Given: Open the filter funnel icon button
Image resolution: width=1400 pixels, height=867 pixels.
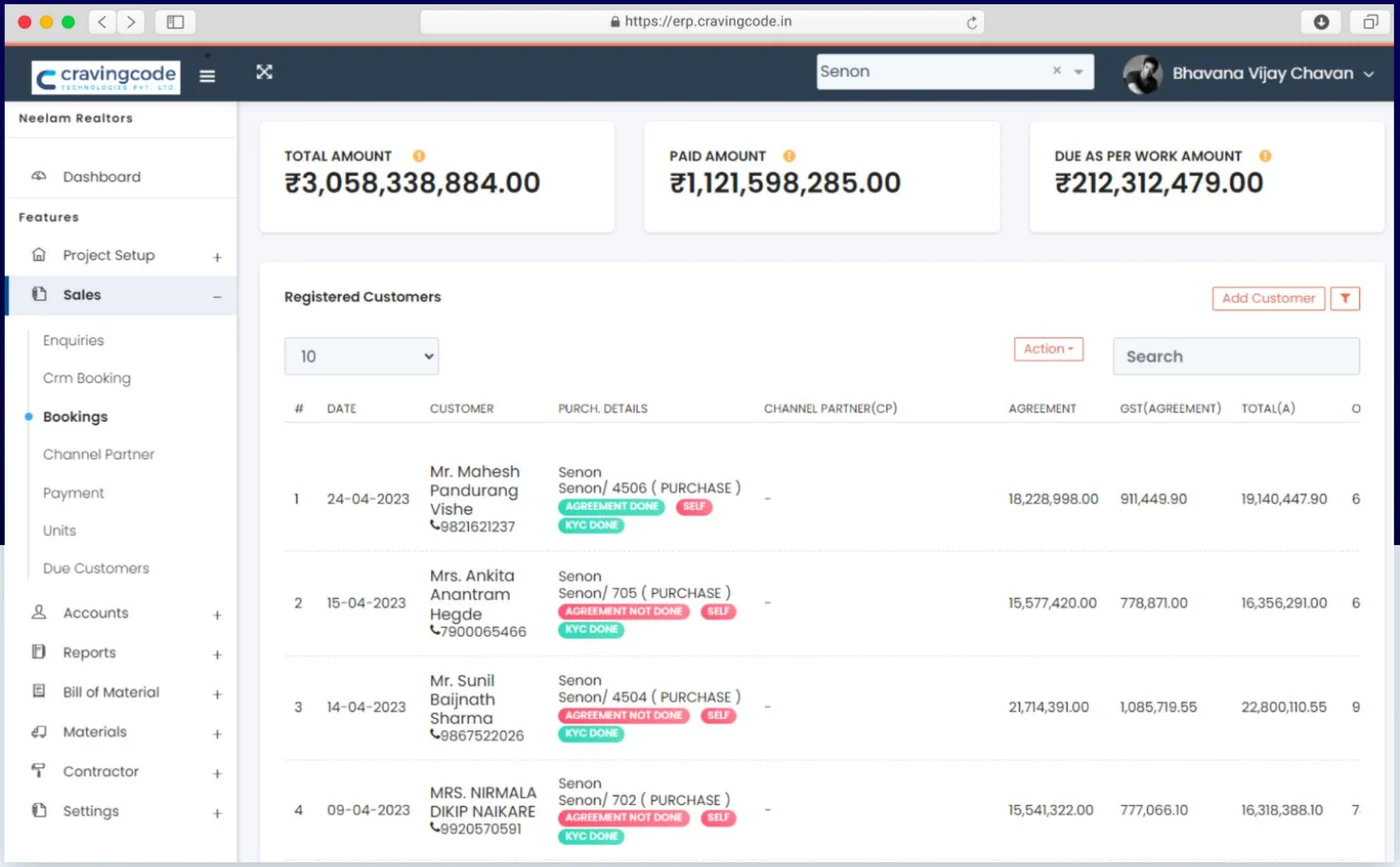Looking at the screenshot, I should [x=1345, y=298].
